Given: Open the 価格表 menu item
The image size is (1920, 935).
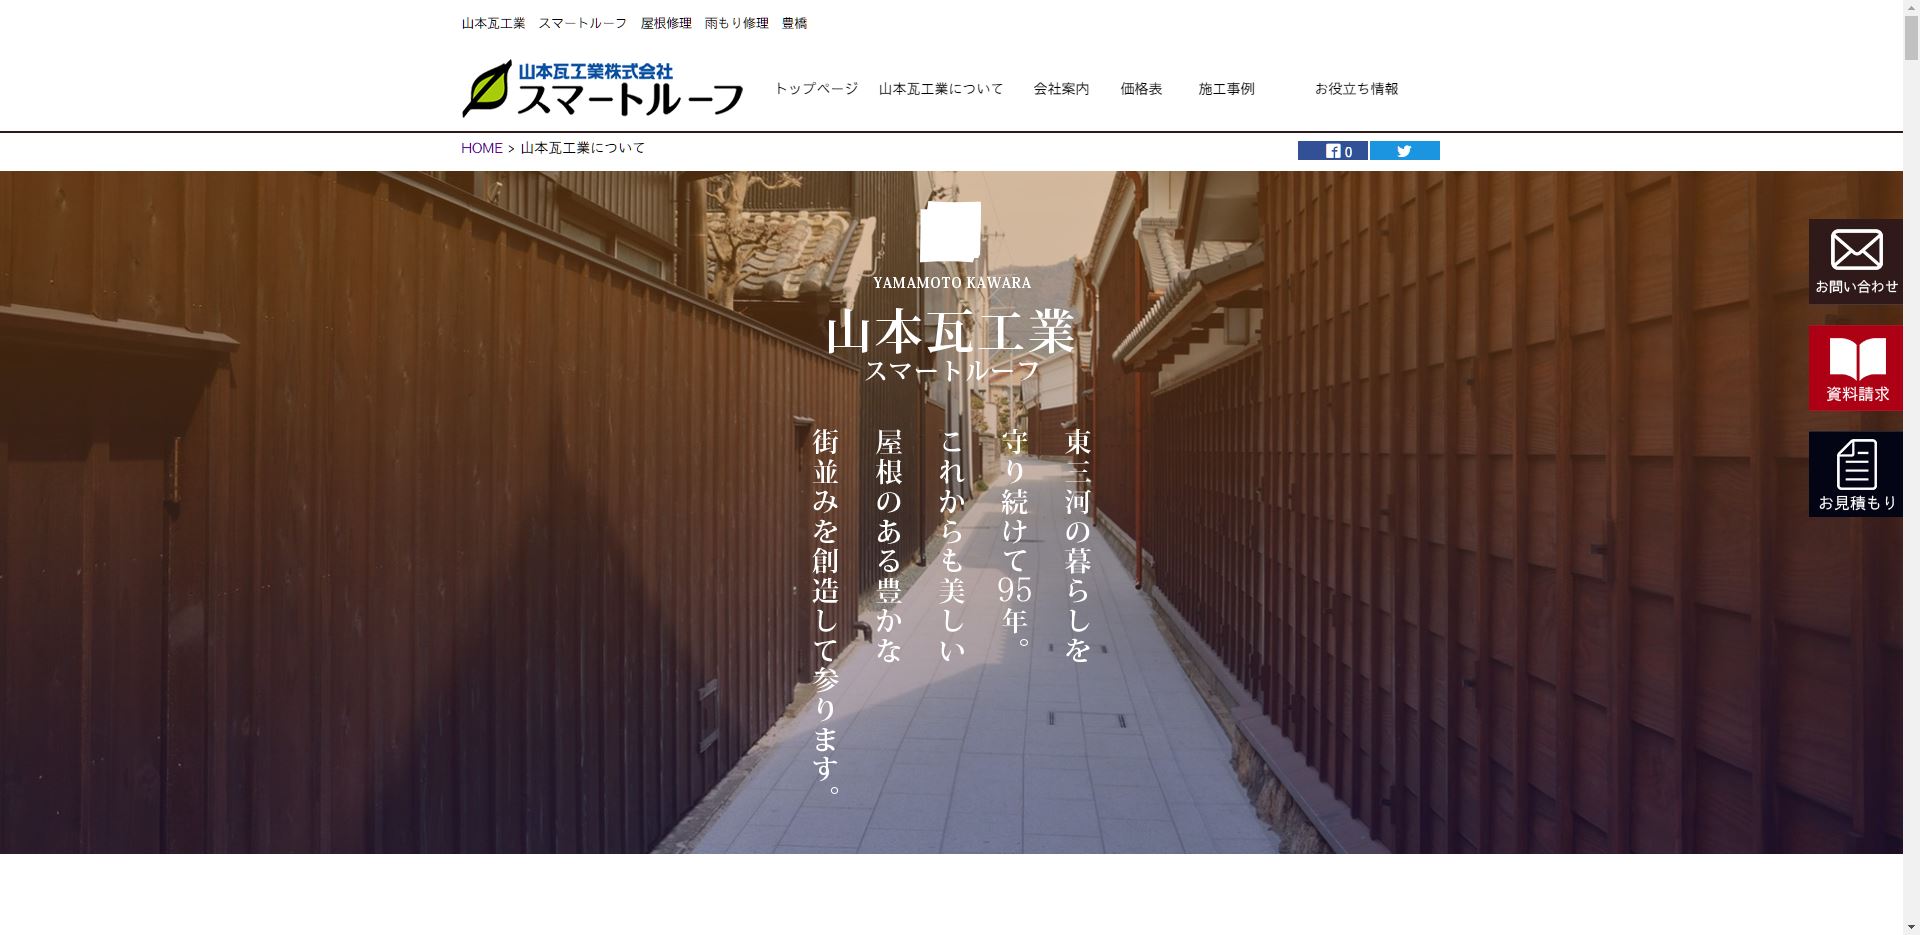Looking at the screenshot, I should [x=1141, y=89].
